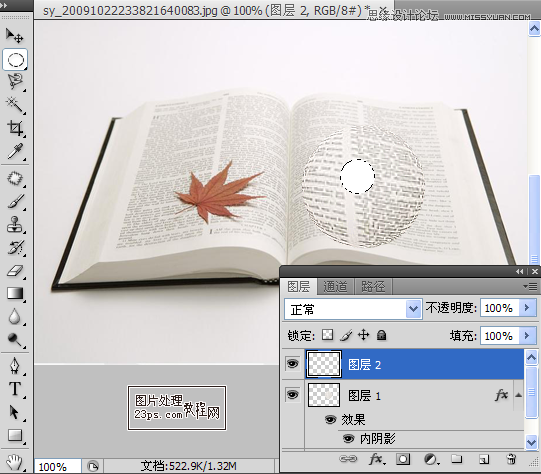Click the fill 100% field
The image size is (541, 474).
coord(499,336)
